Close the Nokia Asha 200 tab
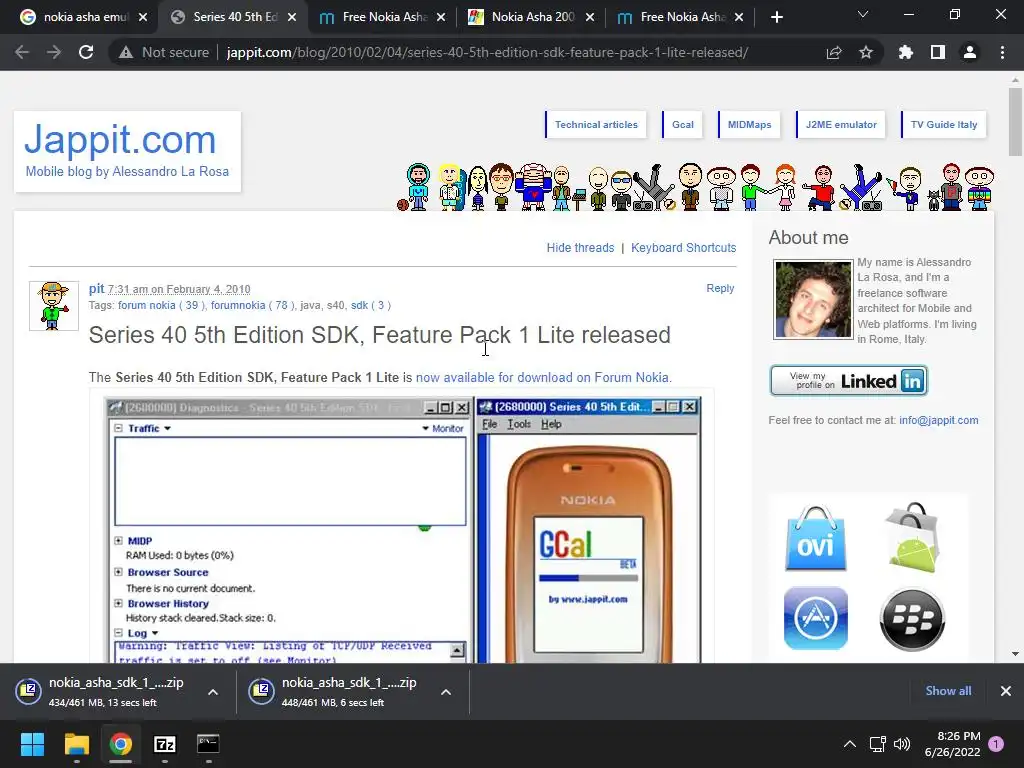Viewport: 1024px width, 768px height. click(x=590, y=17)
